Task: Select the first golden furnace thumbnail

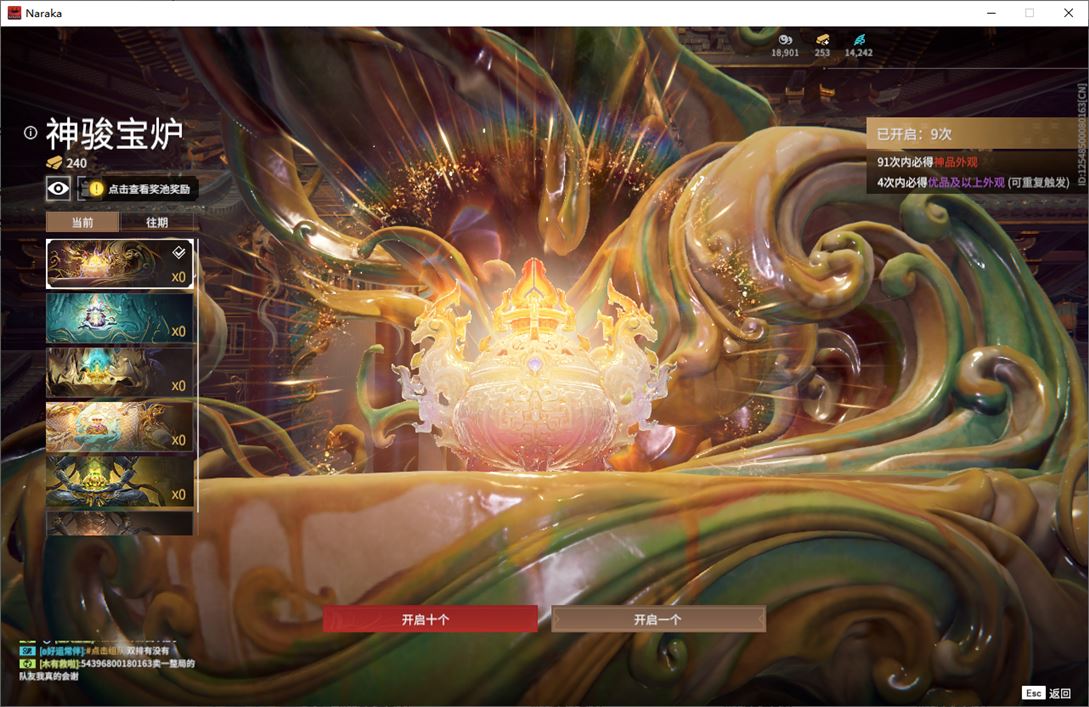Action: 119,264
